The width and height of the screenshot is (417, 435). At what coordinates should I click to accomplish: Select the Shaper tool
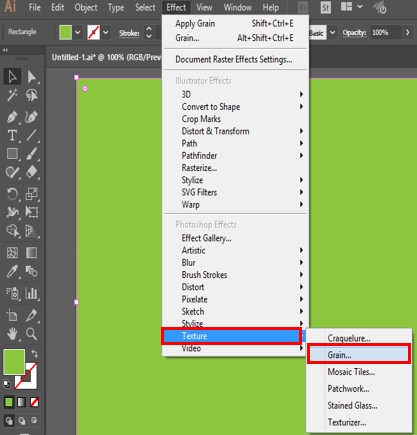coord(12,172)
